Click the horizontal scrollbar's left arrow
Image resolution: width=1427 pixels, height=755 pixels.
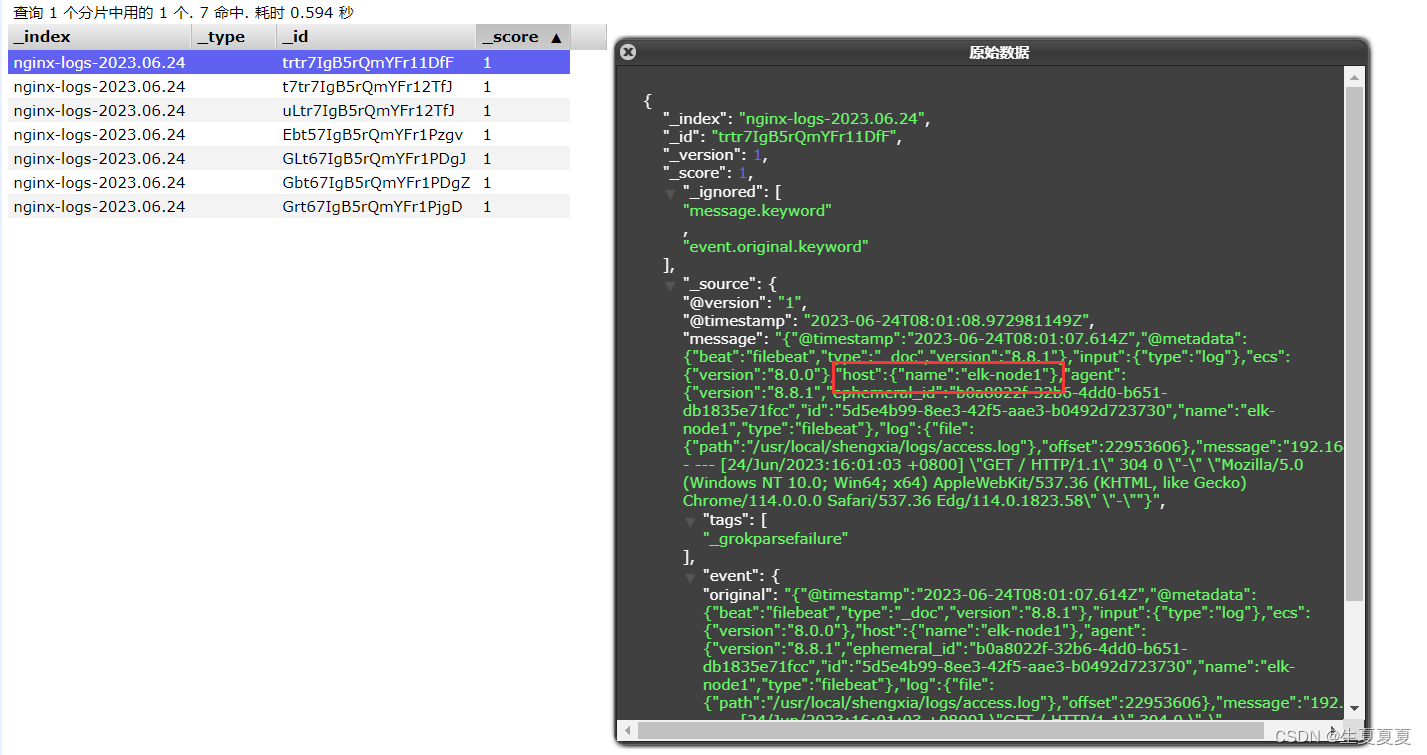(626, 729)
